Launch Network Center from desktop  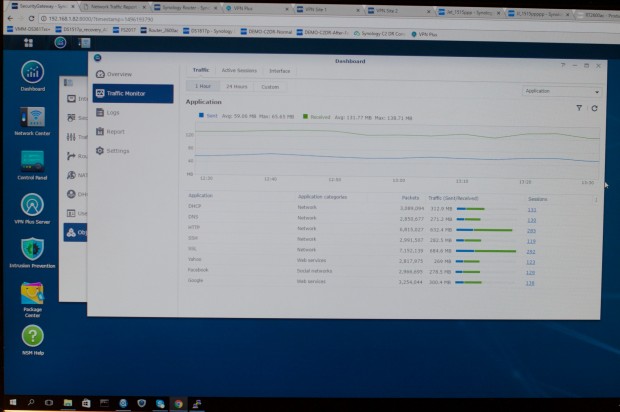(32, 118)
